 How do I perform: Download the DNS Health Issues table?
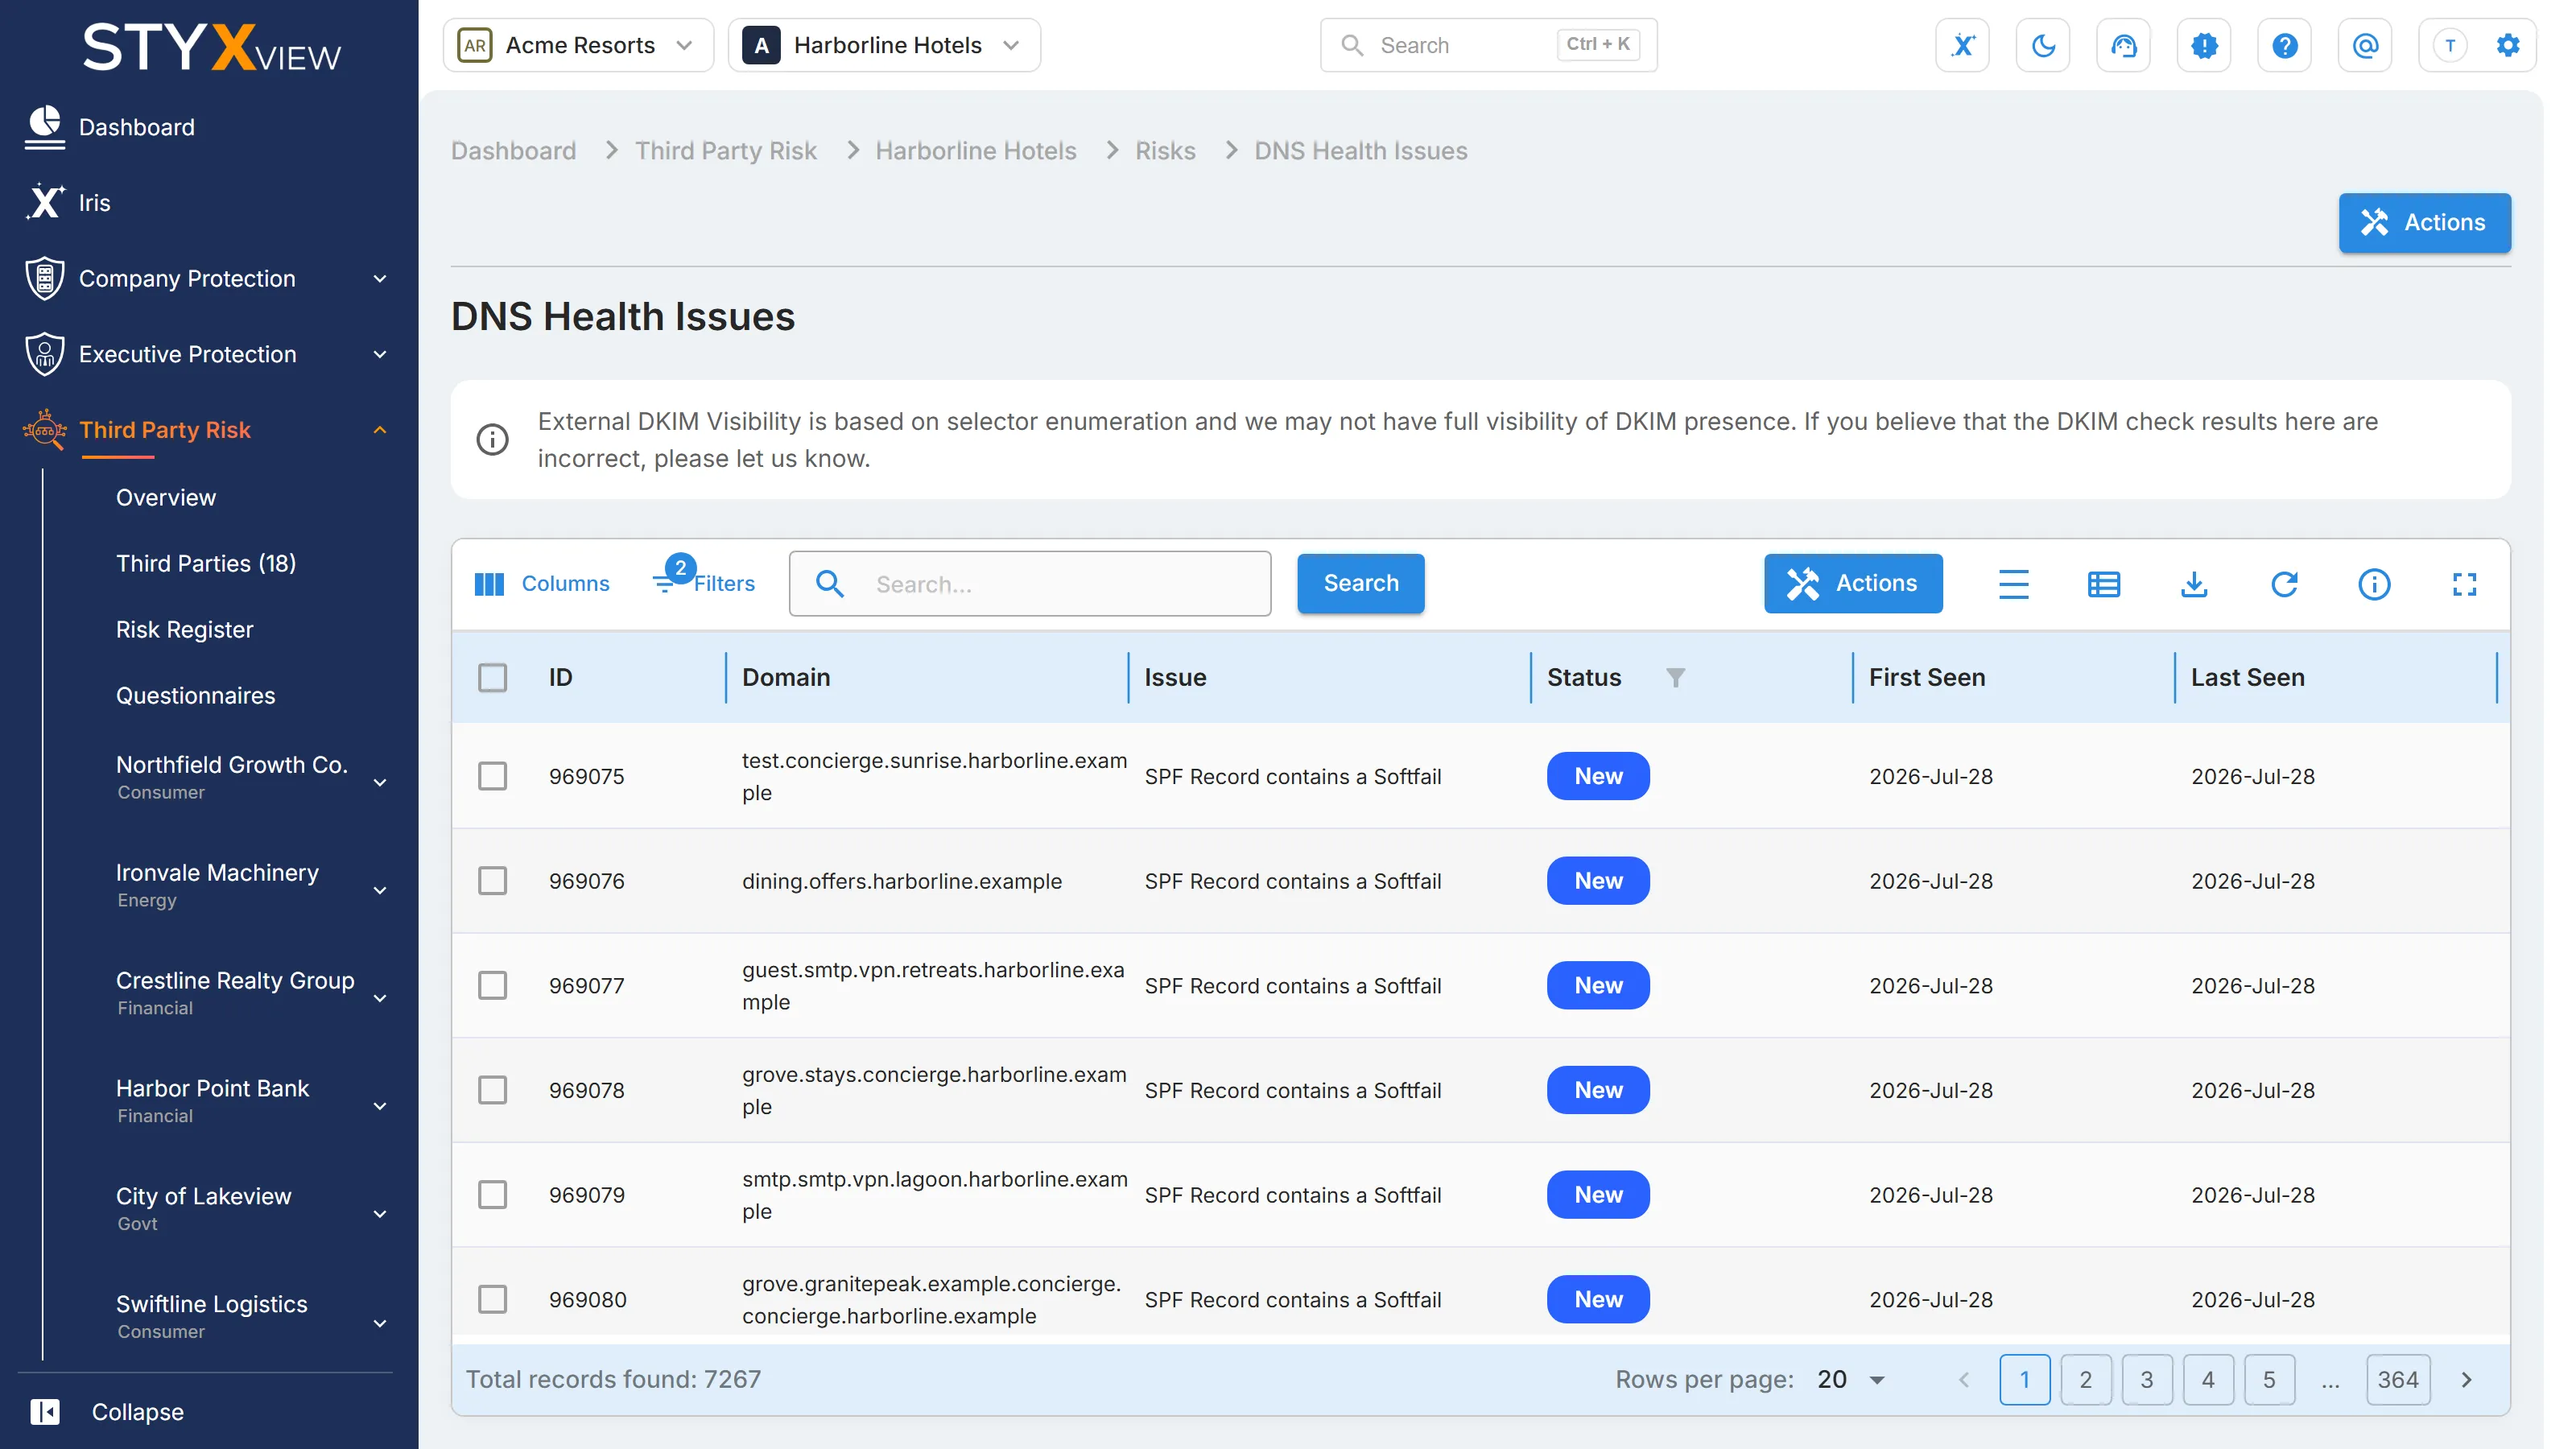(x=2193, y=584)
